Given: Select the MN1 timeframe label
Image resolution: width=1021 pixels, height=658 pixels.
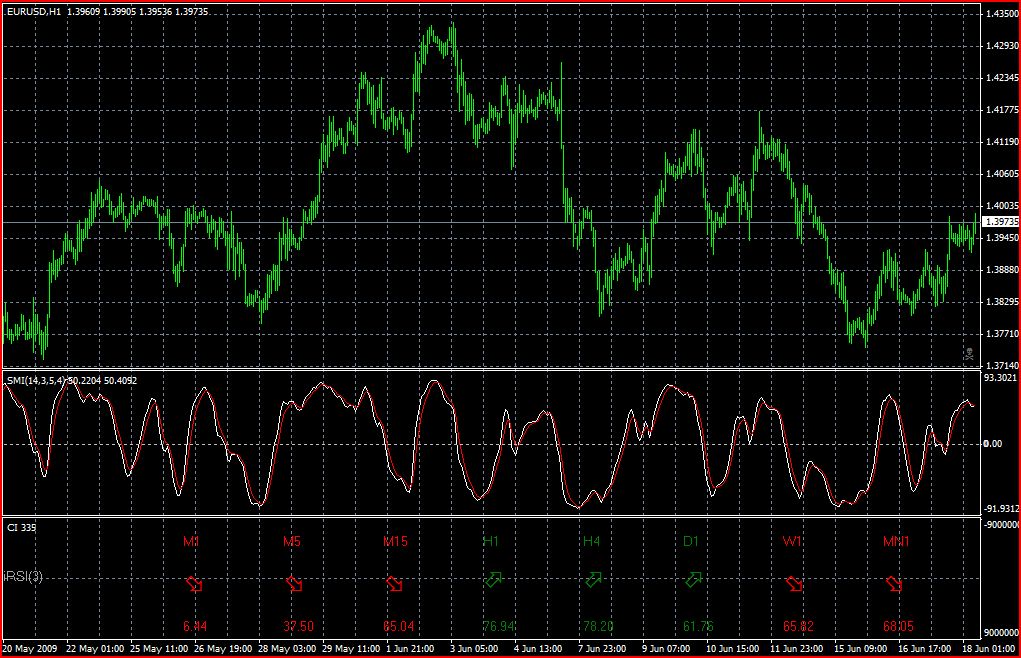Looking at the screenshot, I should (x=896, y=541).
